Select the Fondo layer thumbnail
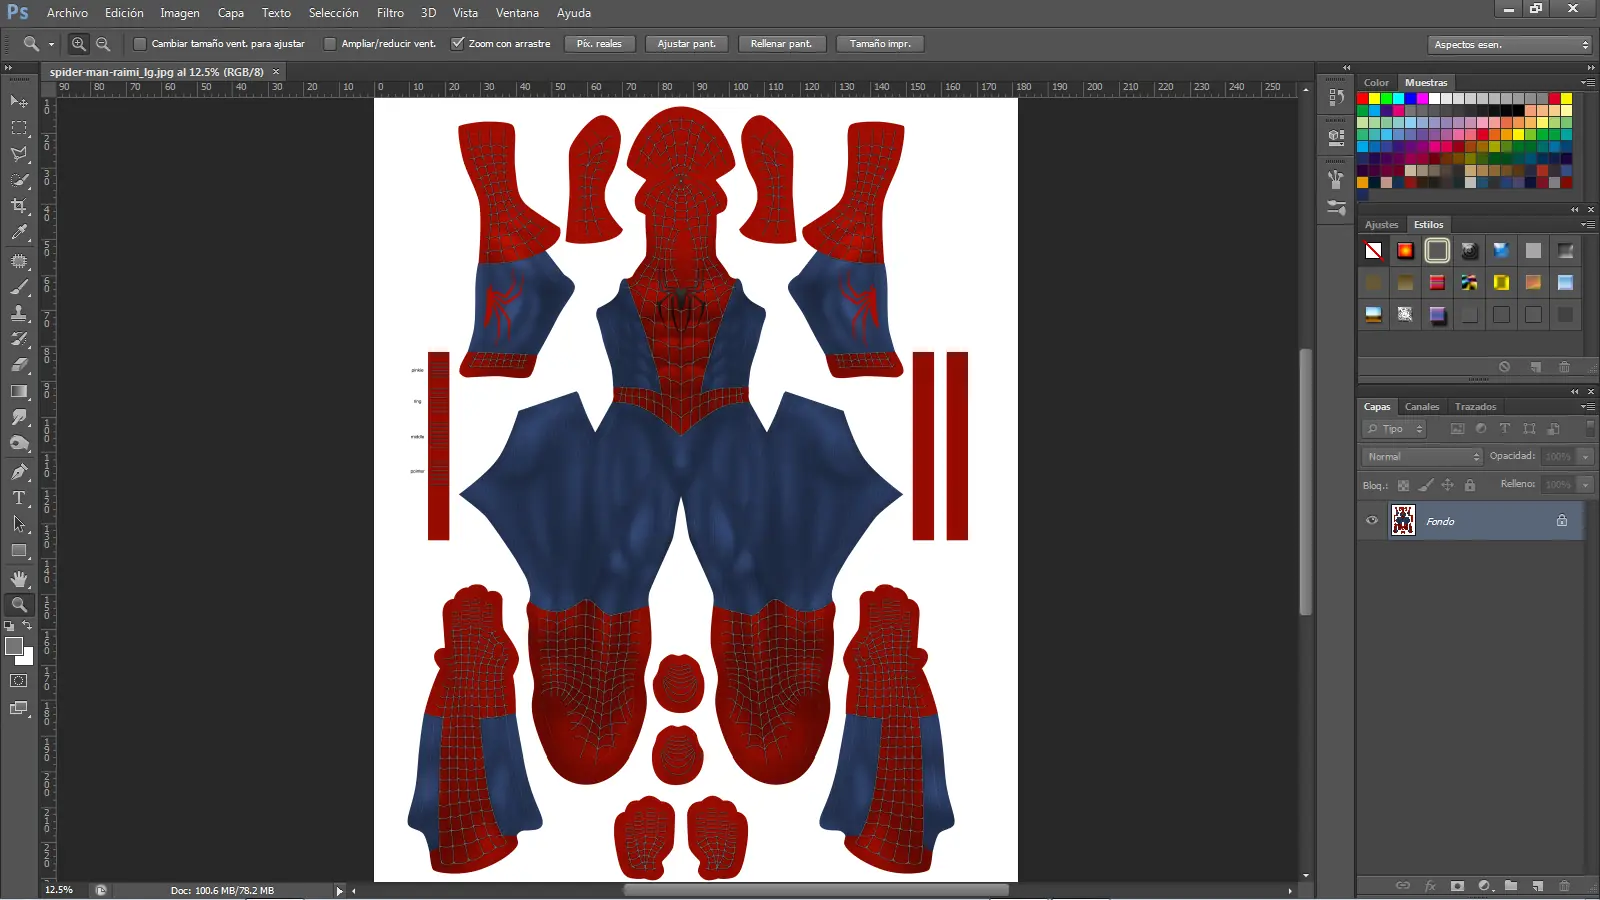Screen dimensions: 1600x900 tap(1403, 521)
